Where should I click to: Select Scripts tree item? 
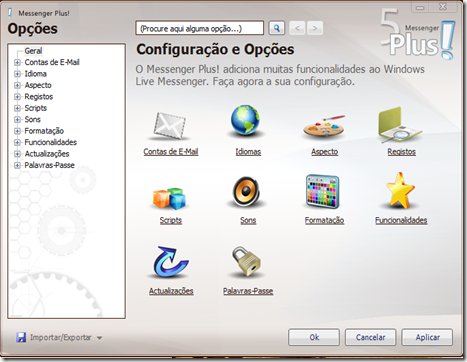pyautogui.click(x=35, y=108)
